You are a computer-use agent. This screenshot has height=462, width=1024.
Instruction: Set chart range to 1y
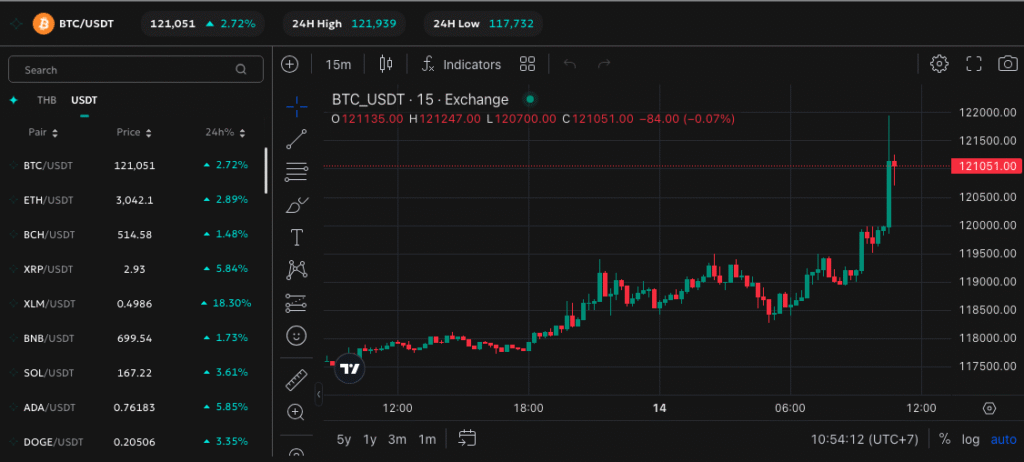[370, 439]
